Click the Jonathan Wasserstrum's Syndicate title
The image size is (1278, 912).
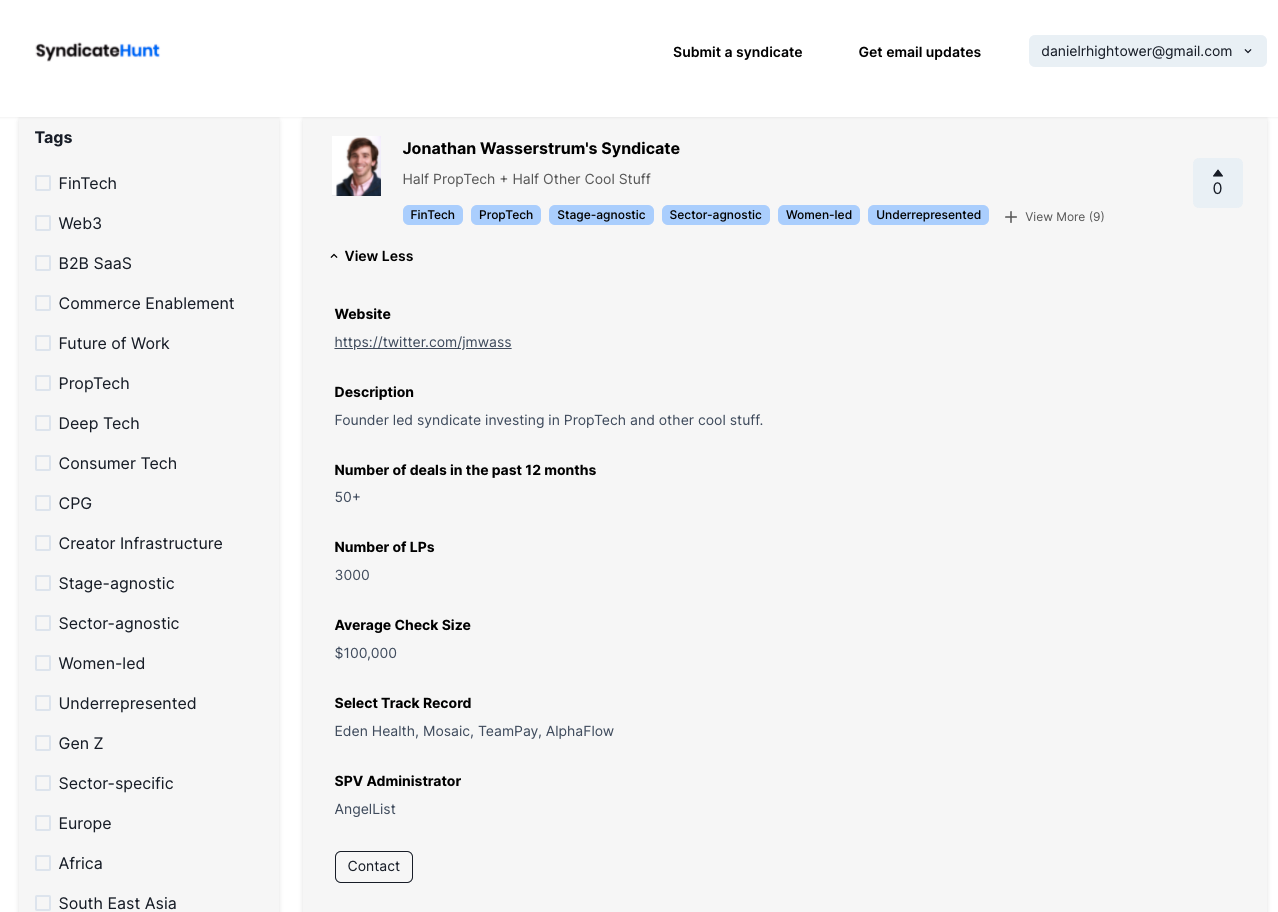[541, 148]
